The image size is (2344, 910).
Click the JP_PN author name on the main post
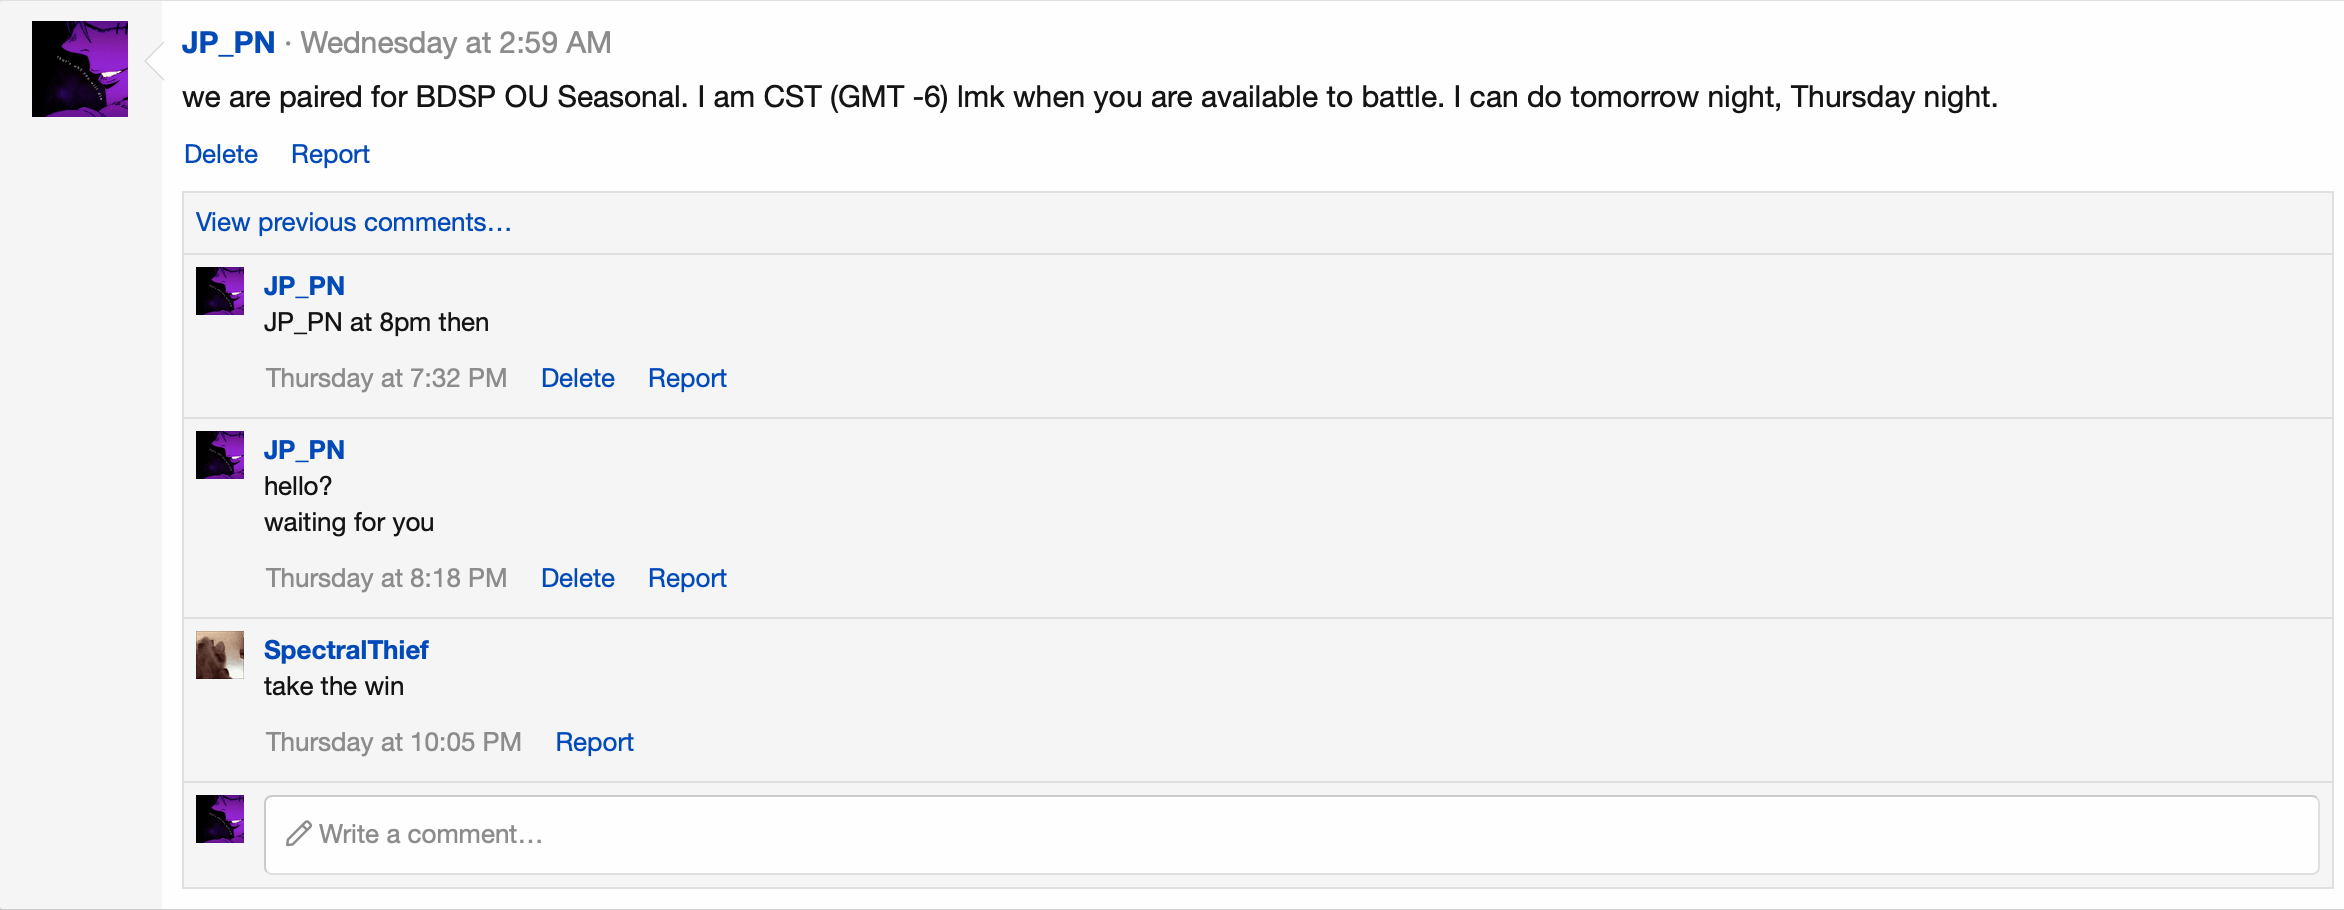click(228, 43)
